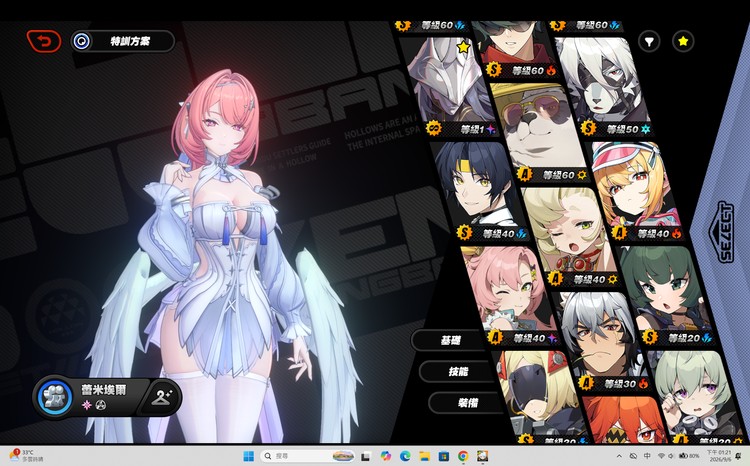
Task: Click the battery 80% indicator
Action: (x=689, y=456)
